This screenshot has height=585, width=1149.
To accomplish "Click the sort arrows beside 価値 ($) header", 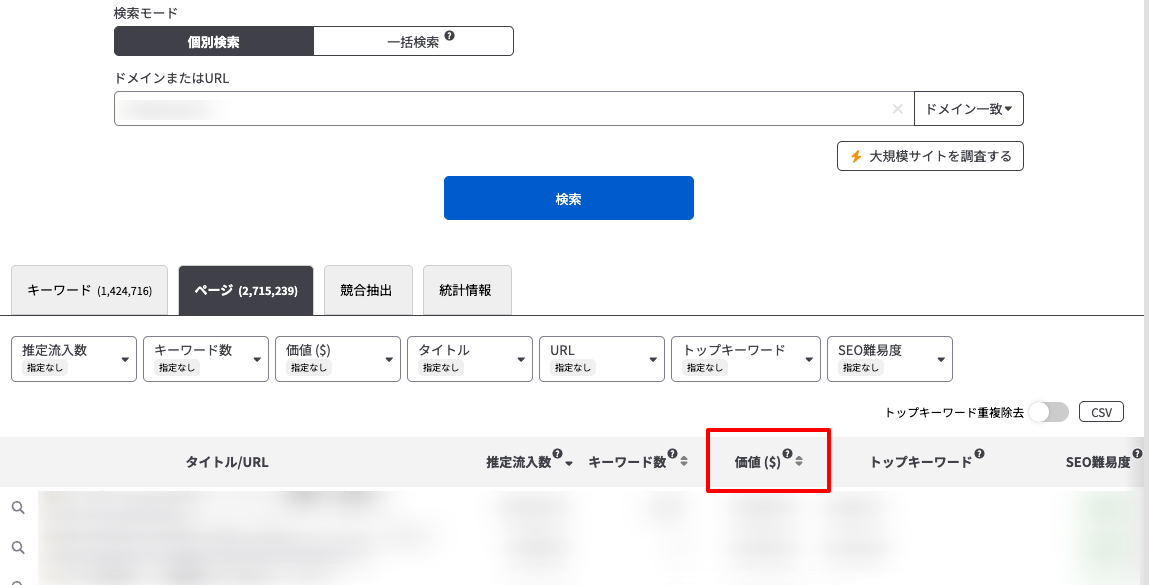I will [x=799, y=462].
